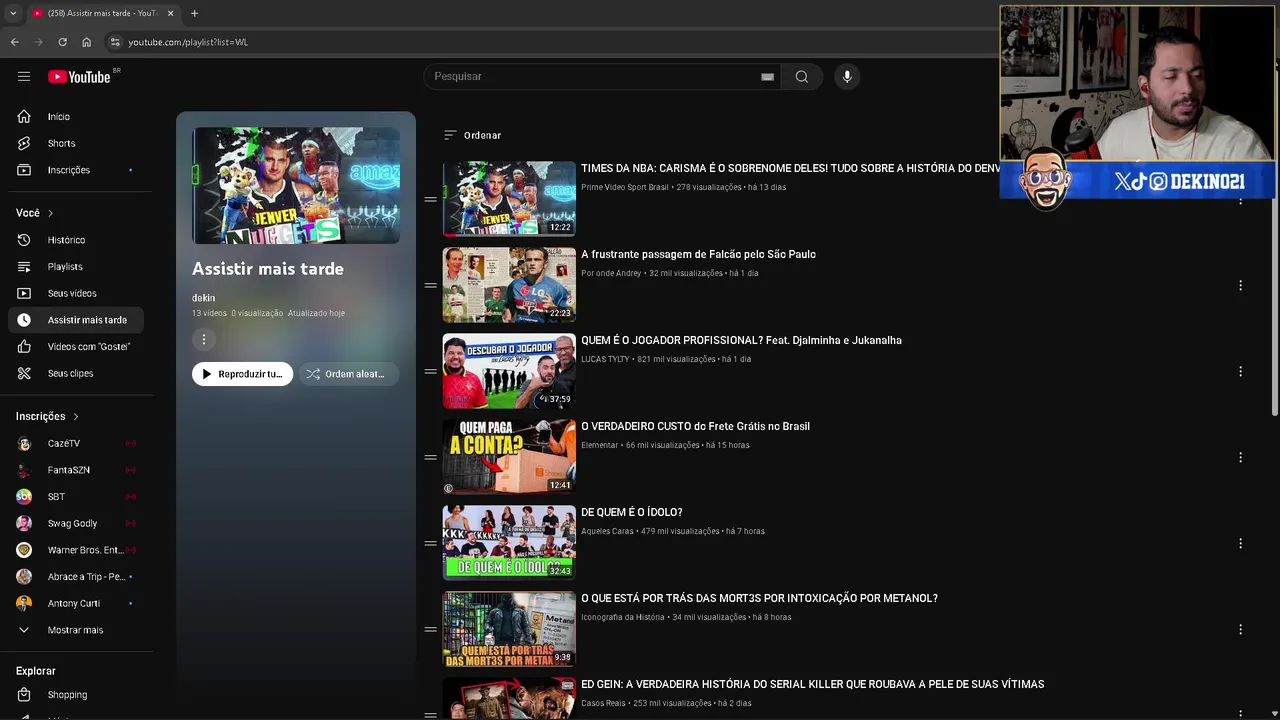Open title ED GEIN: A VERDADEIRA HISTÓRIA
Screen dimensions: 1280x720
(812, 684)
